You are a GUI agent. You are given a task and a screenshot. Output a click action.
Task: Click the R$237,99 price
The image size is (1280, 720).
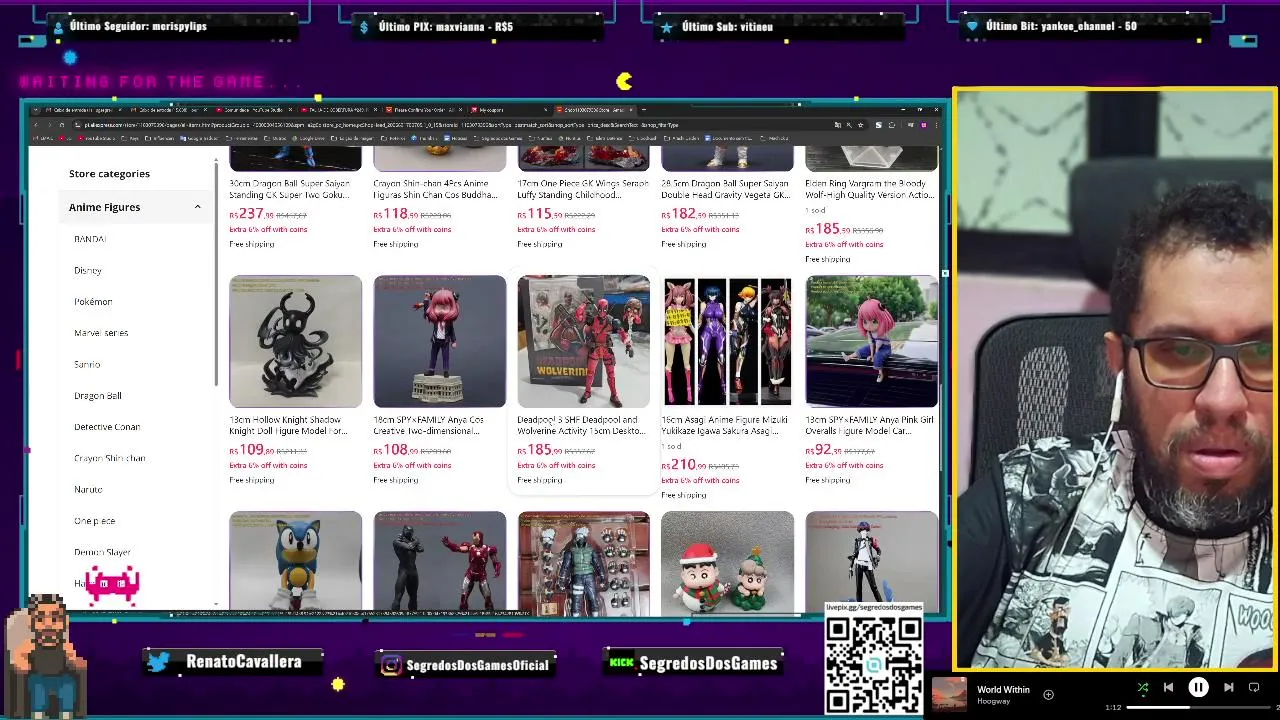tap(252, 214)
